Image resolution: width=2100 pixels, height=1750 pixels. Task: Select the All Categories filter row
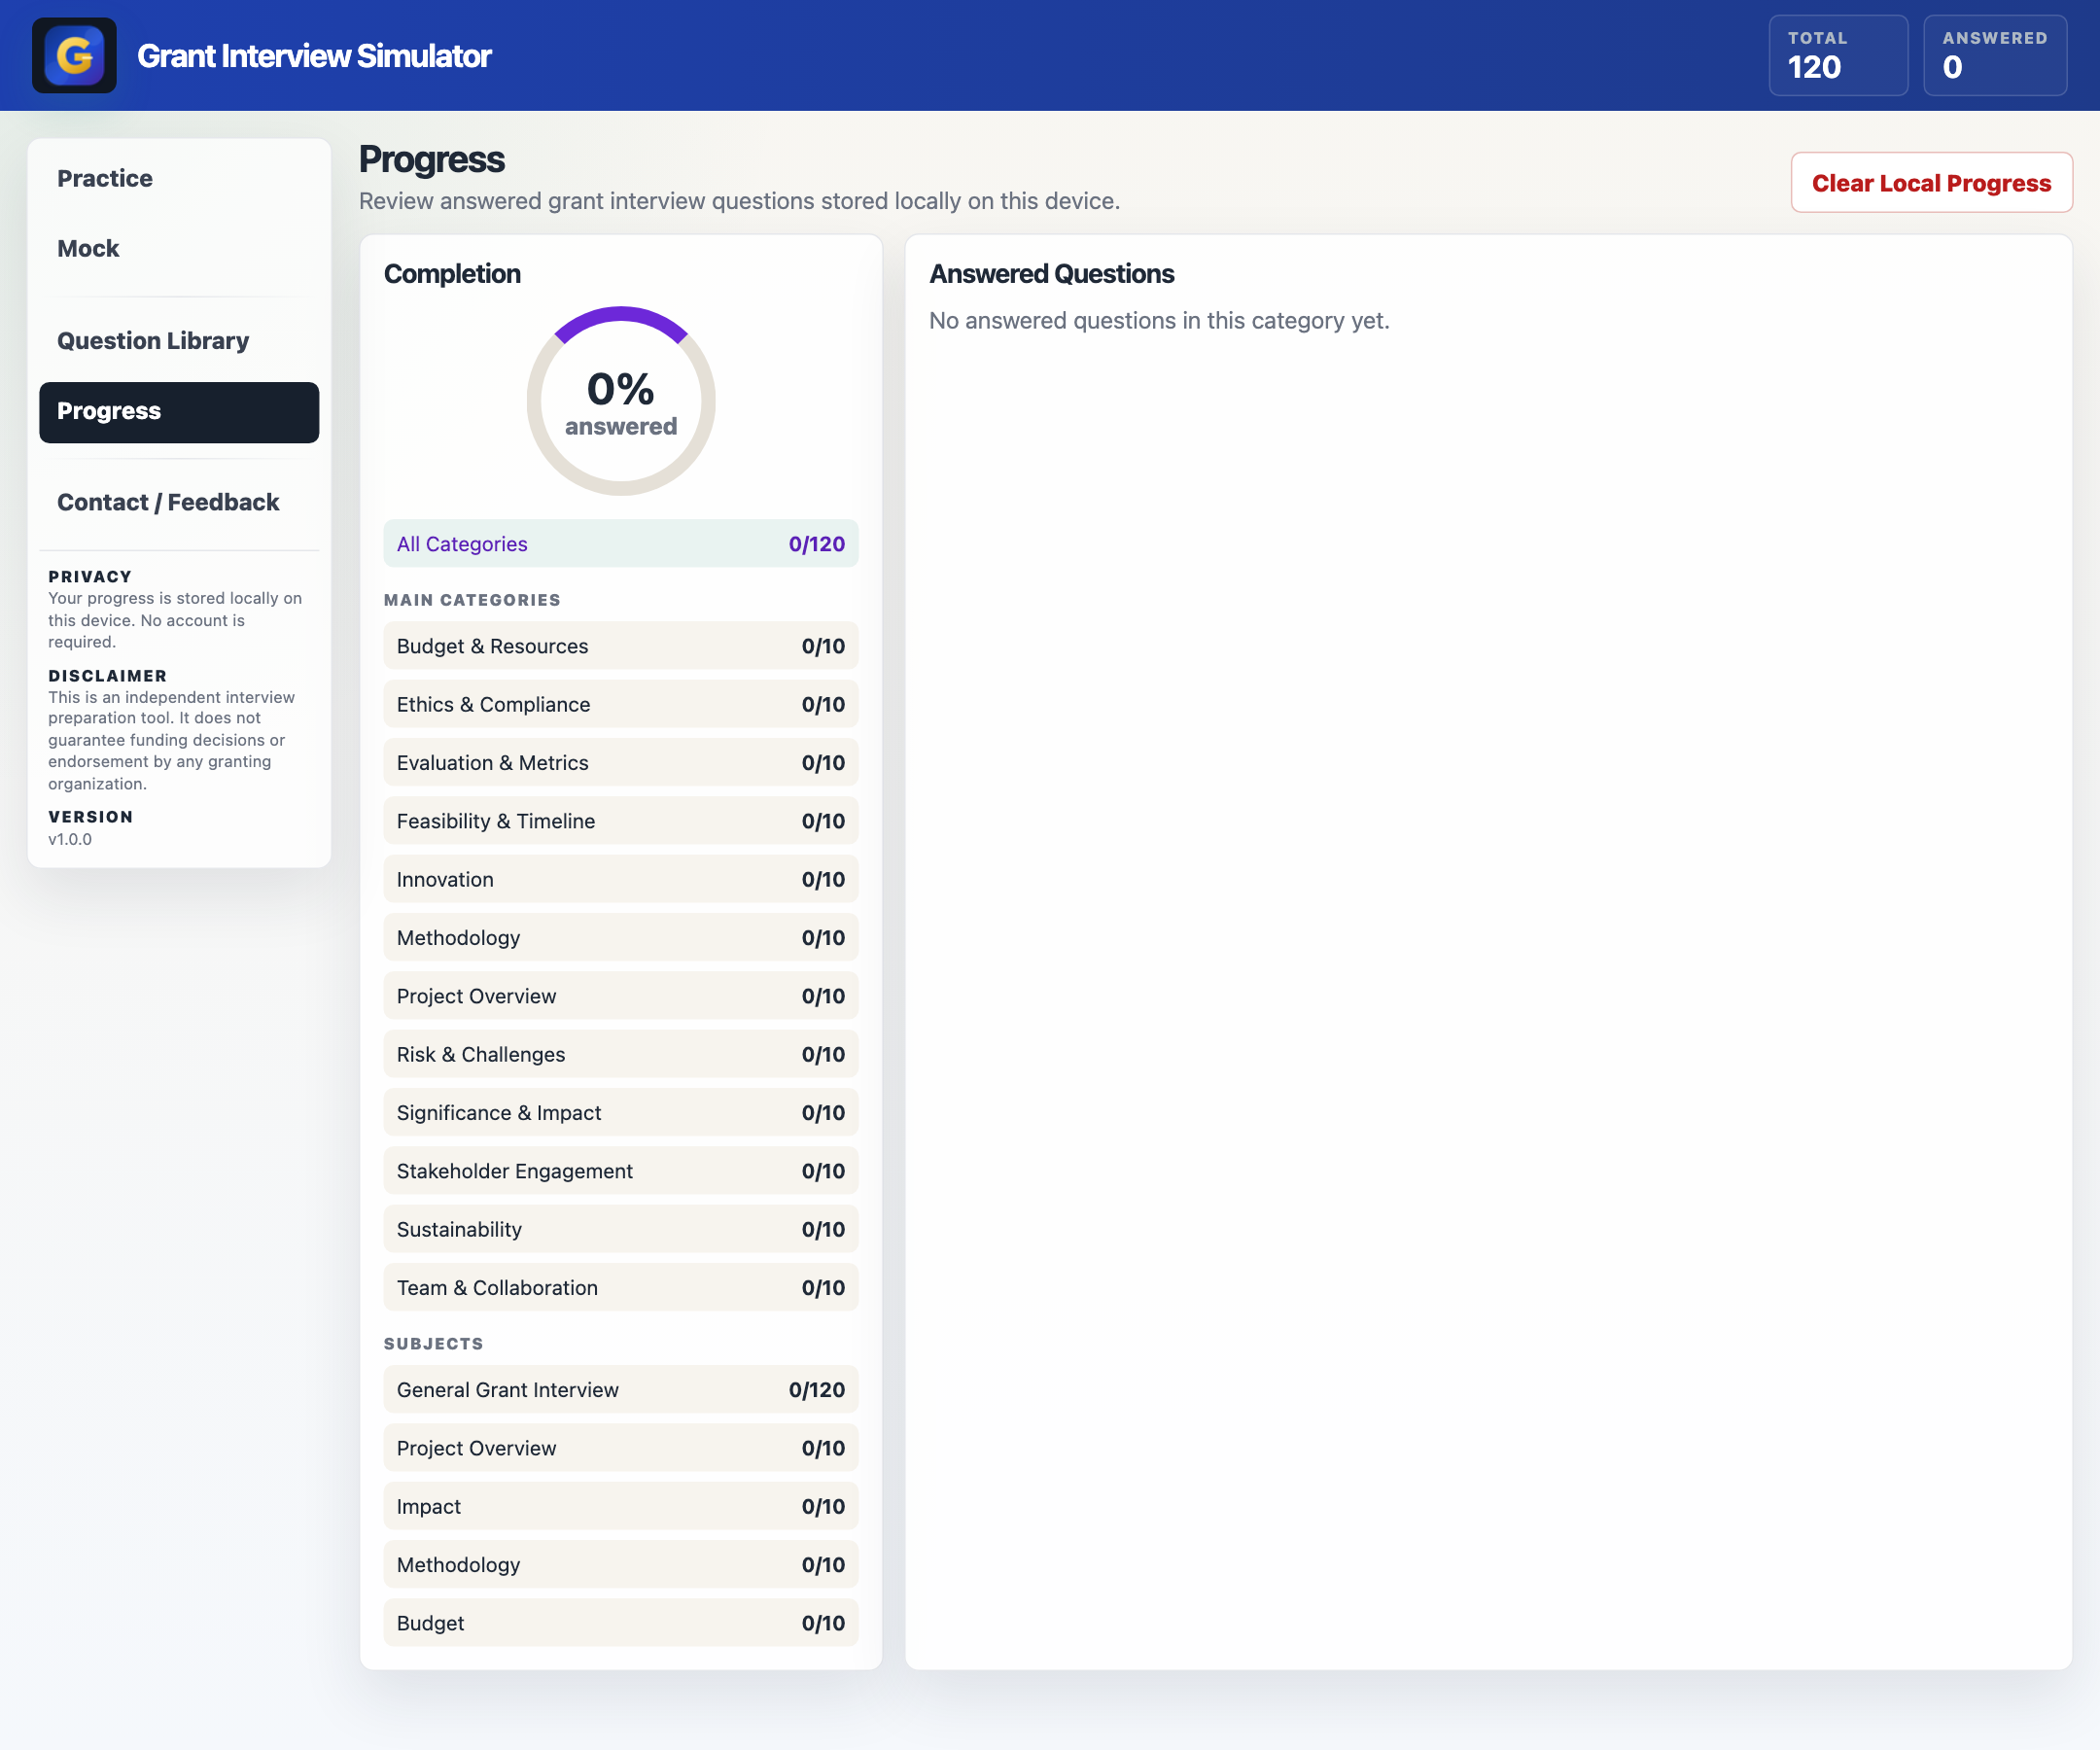click(620, 544)
